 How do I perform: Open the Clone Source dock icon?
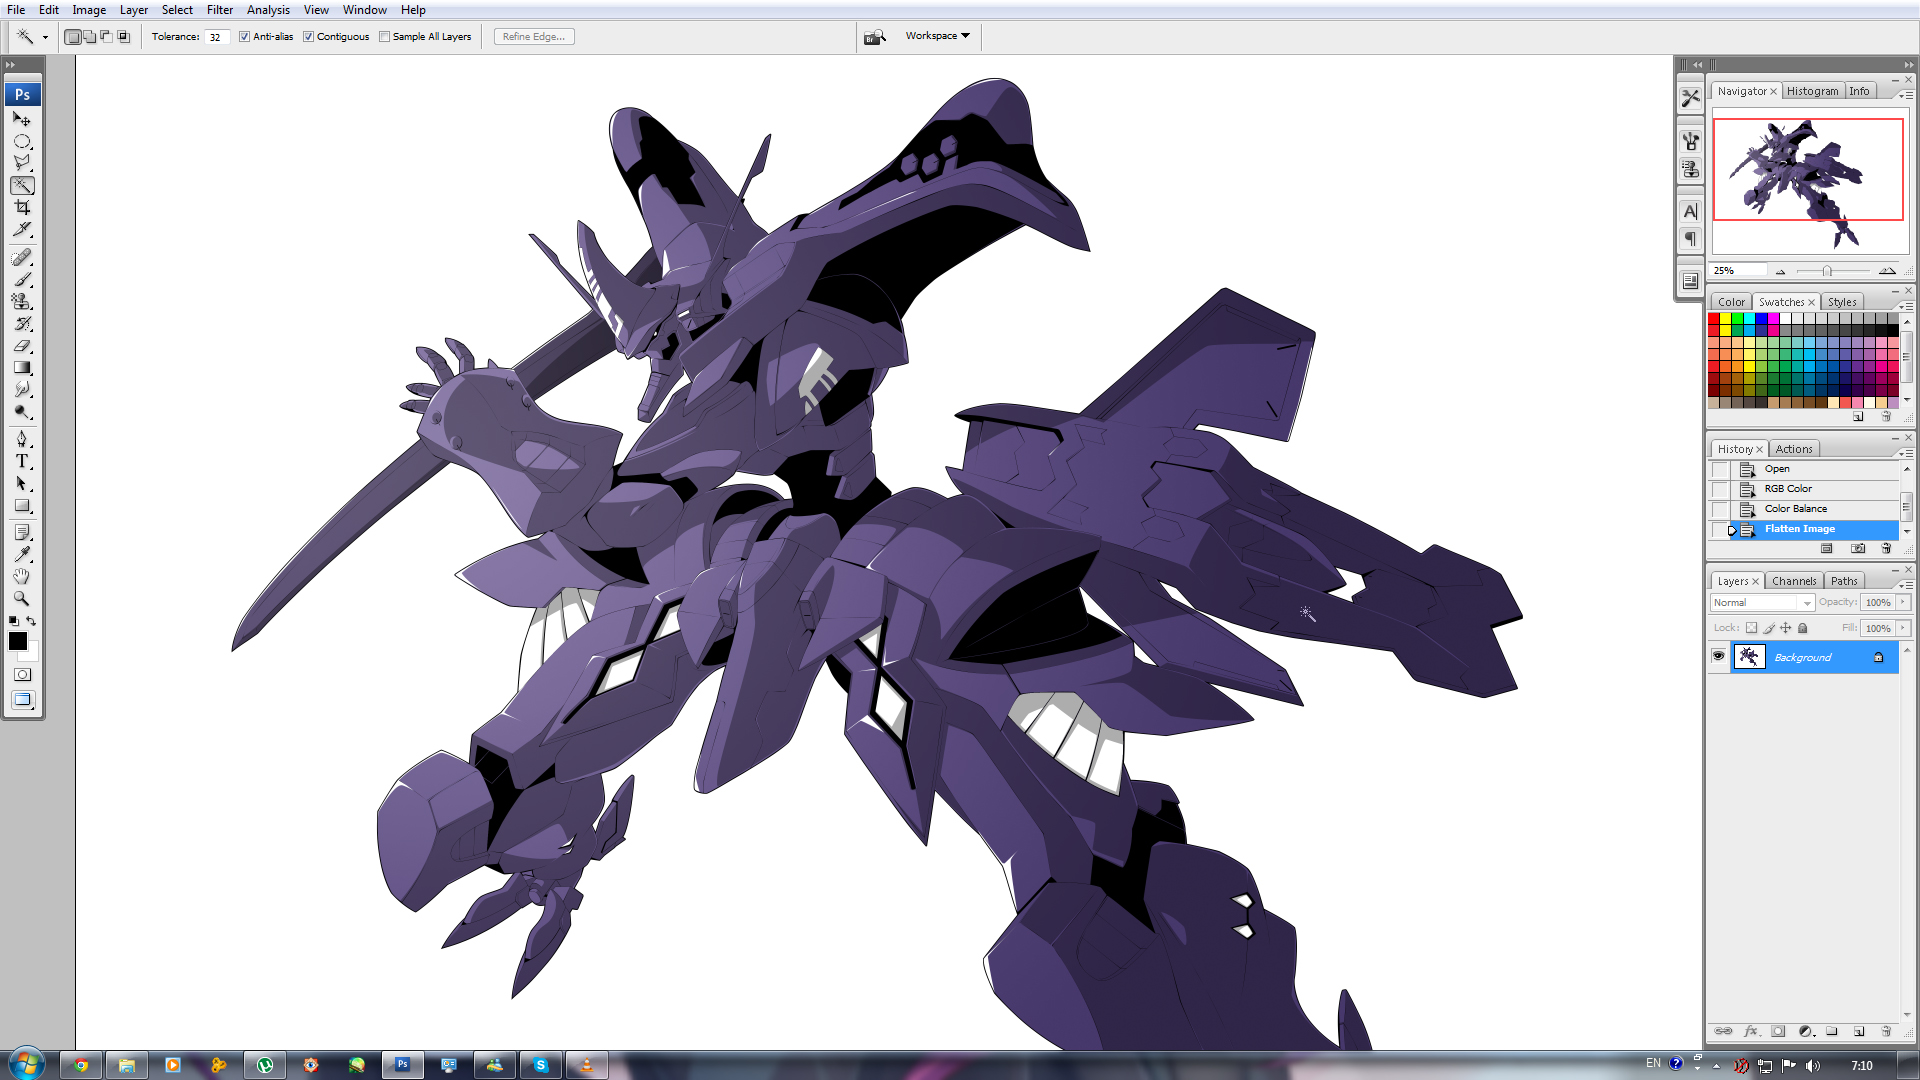click(x=1690, y=169)
